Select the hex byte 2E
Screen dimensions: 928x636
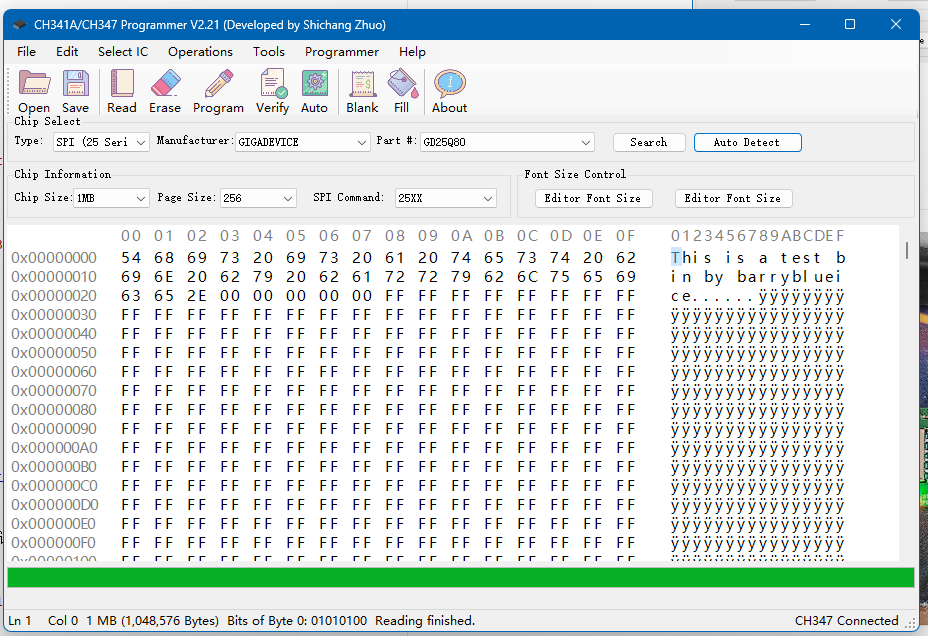(x=197, y=296)
